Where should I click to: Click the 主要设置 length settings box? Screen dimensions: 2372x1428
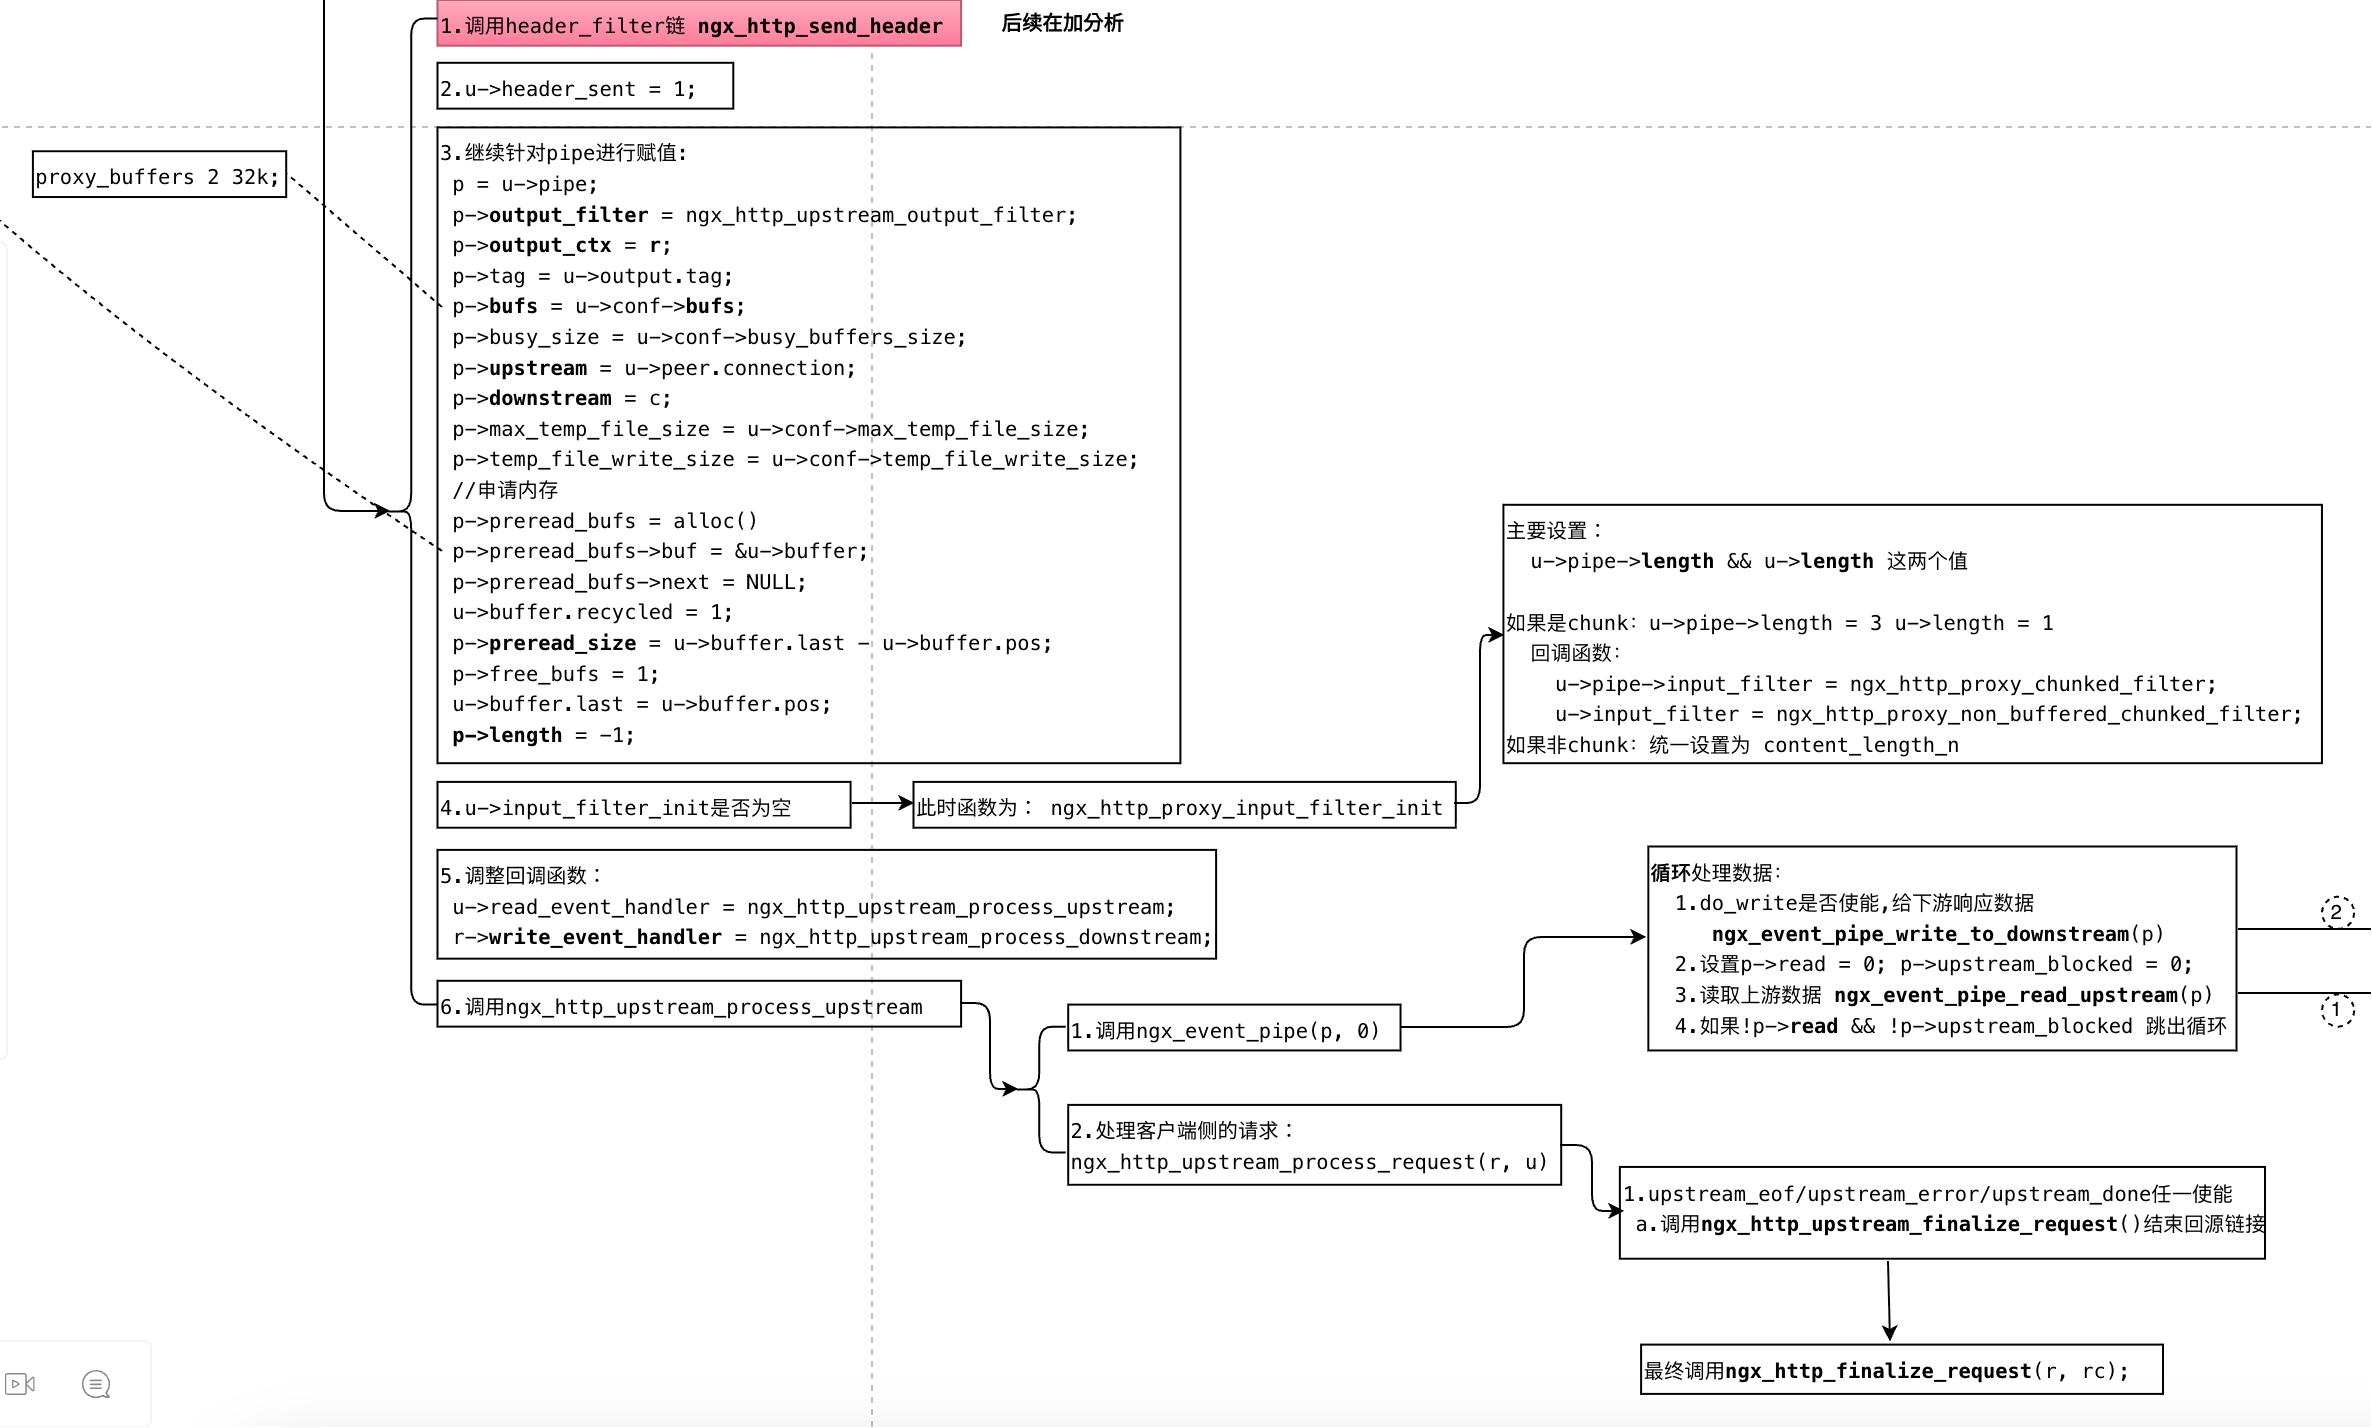click(x=1911, y=635)
